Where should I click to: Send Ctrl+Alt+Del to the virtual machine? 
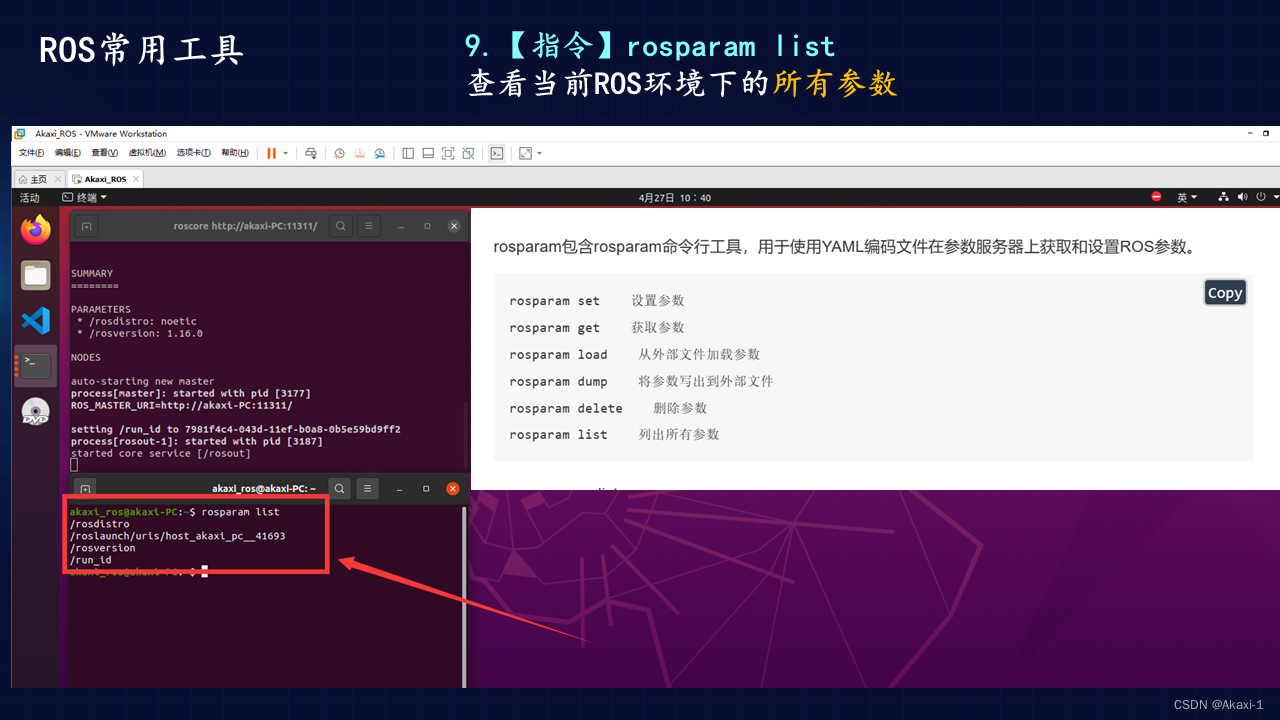pyautogui.click(x=310, y=153)
